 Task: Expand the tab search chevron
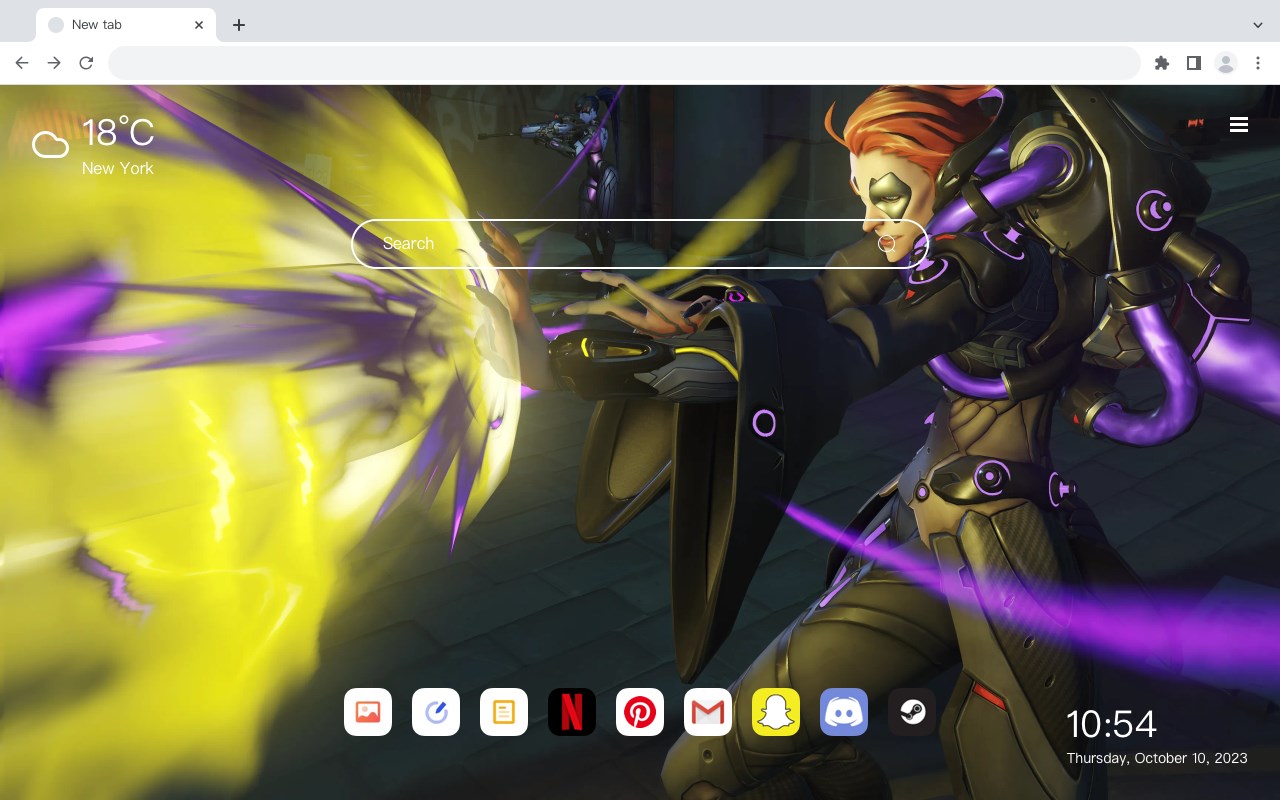[1258, 25]
